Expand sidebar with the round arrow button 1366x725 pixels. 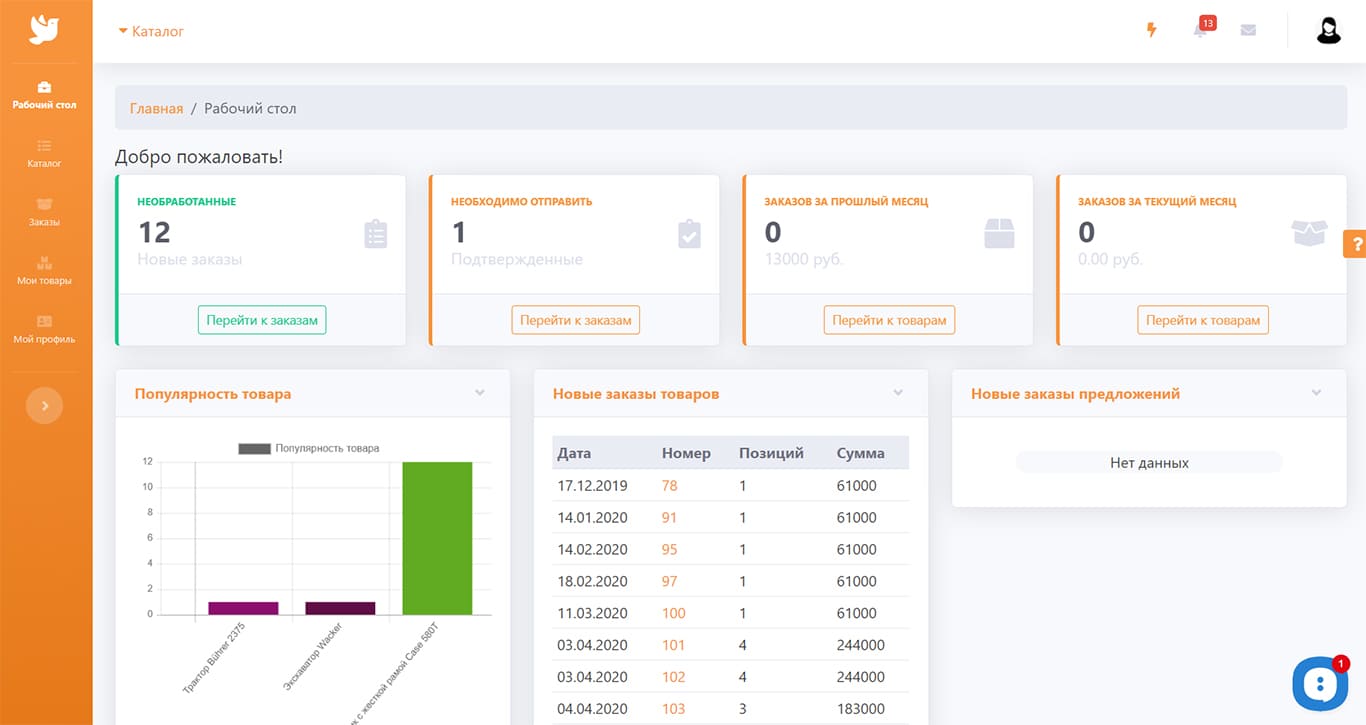pyautogui.click(x=44, y=406)
